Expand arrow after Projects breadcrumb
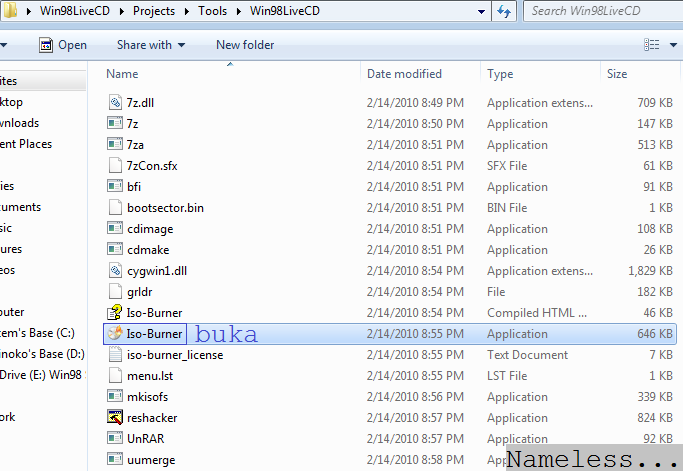This screenshot has height=471, width=683. tap(187, 11)
